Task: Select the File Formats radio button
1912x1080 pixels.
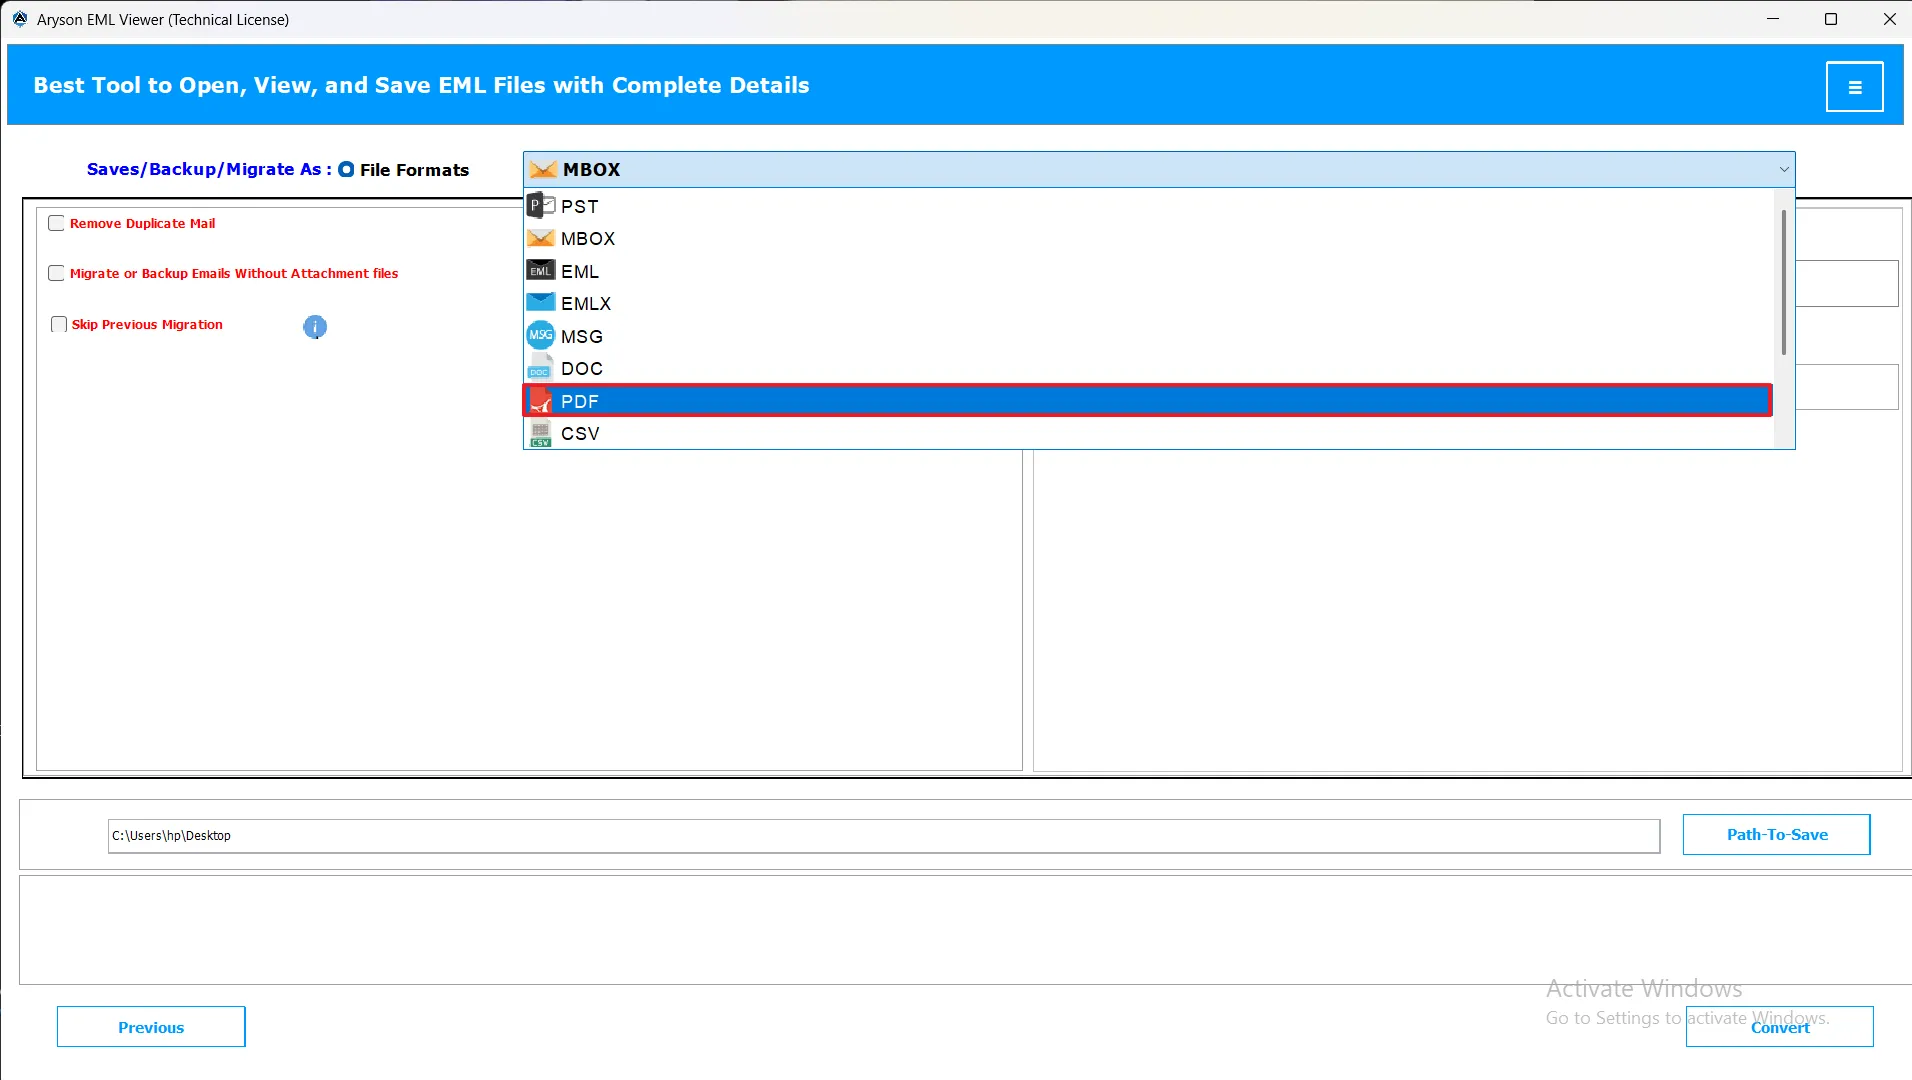Action: point(346,170)
